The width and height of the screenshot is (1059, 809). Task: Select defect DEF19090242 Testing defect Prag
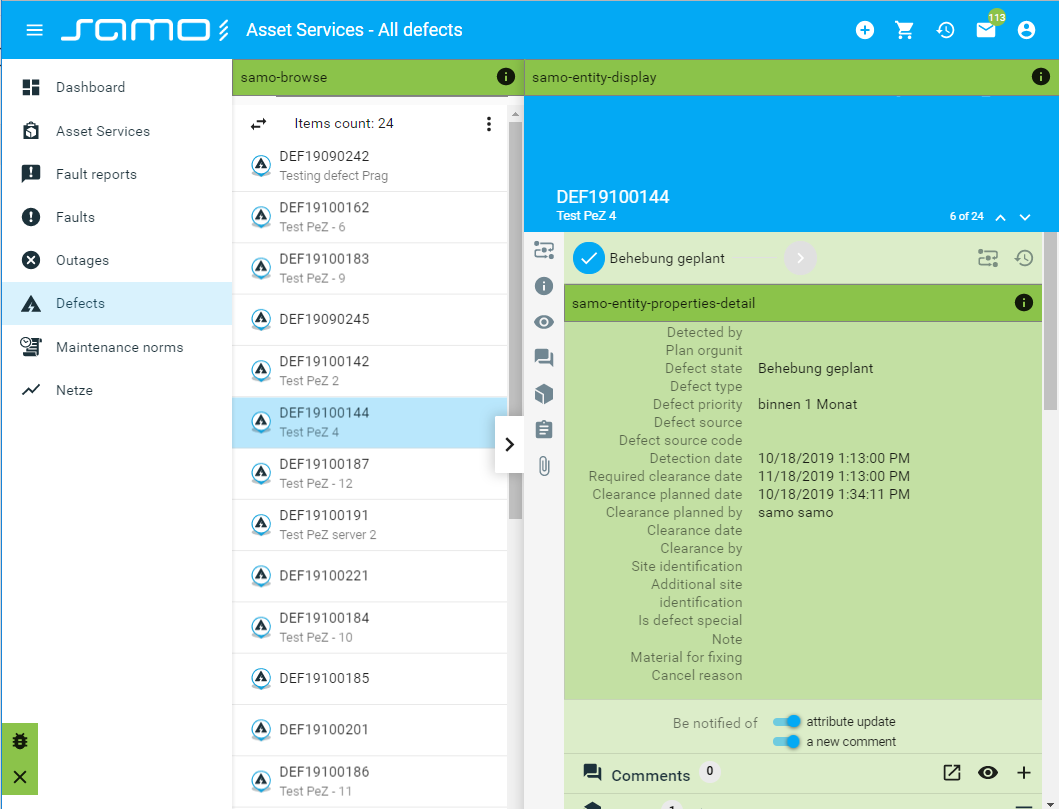click(x=369, y=166)
